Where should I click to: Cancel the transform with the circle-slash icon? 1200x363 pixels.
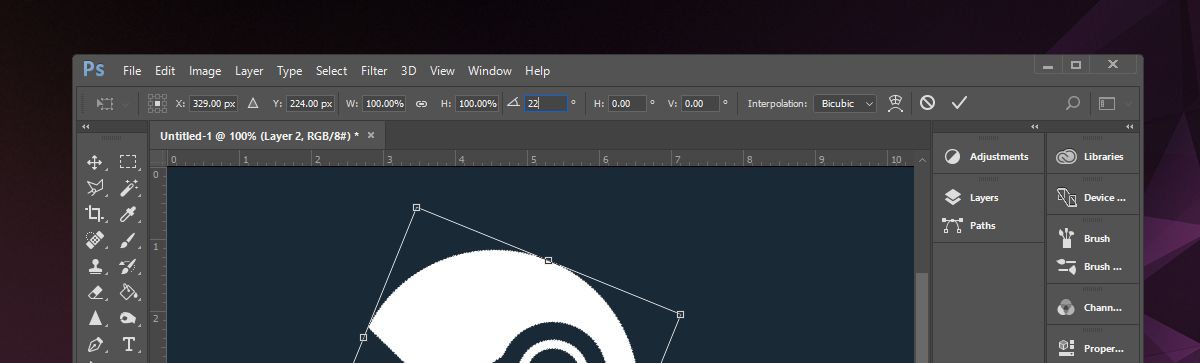coord(928,103)
